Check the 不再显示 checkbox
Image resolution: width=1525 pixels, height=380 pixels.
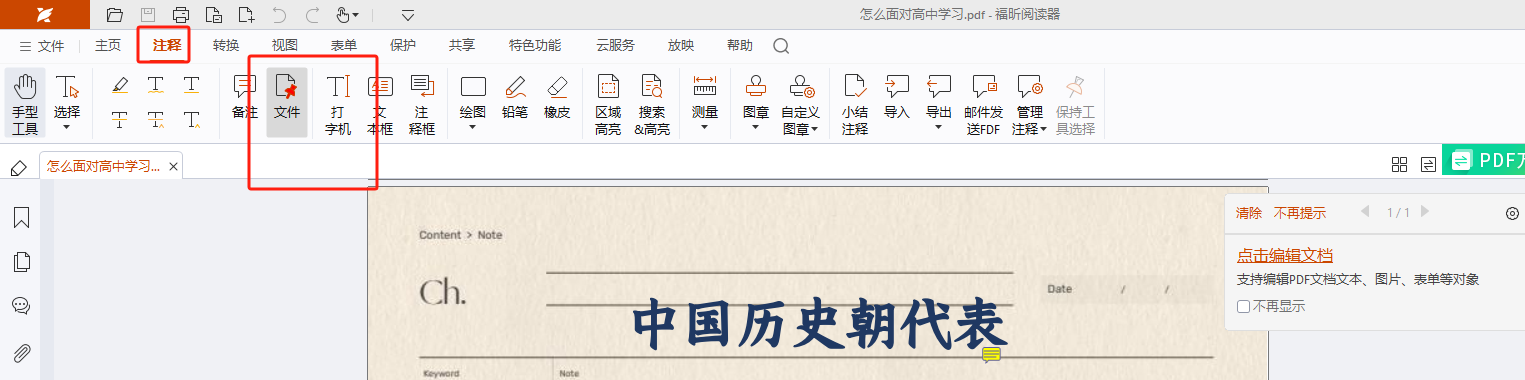pos(1243,306)
